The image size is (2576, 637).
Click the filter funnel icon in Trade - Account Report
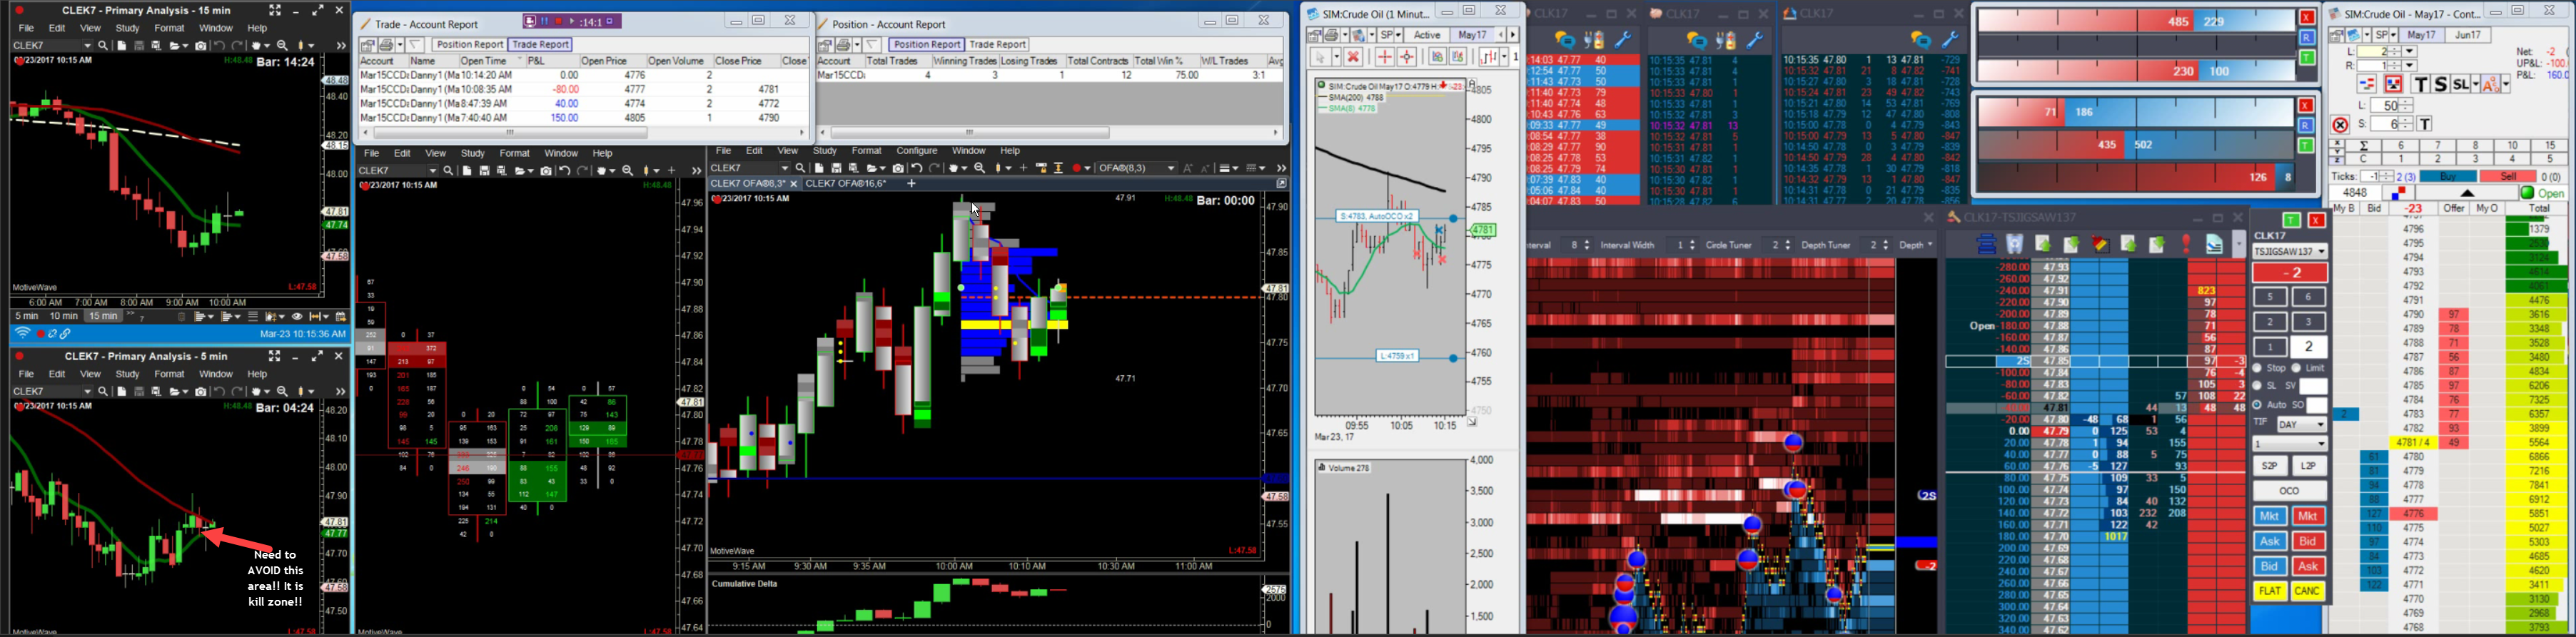coord(415,45)
